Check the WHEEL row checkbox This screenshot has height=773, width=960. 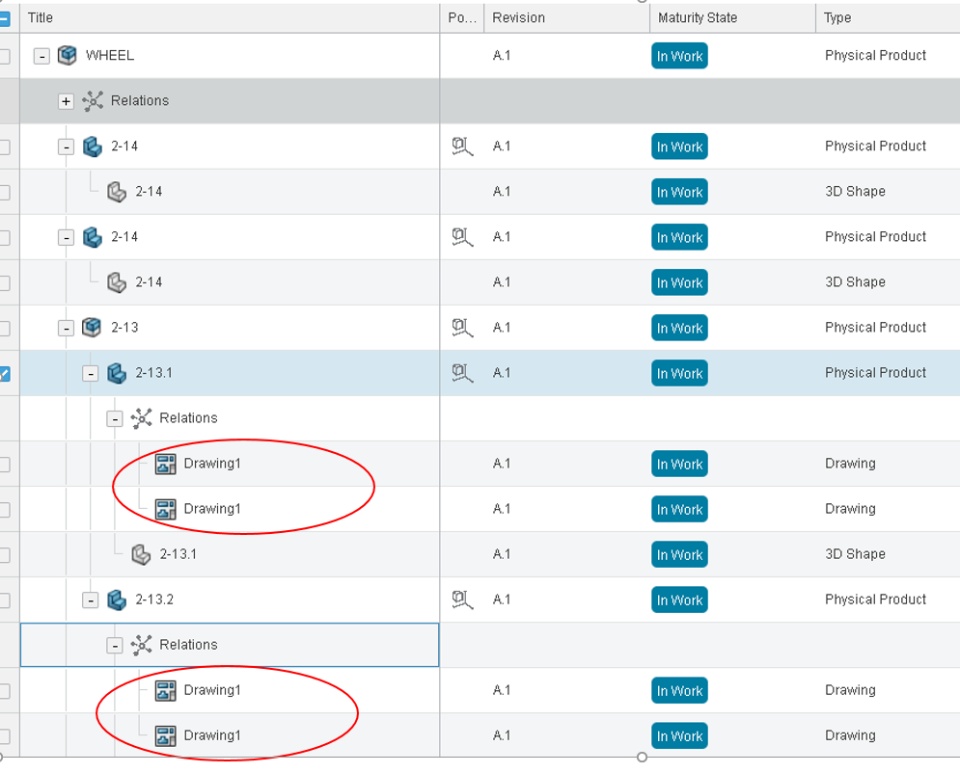point(4,56)
